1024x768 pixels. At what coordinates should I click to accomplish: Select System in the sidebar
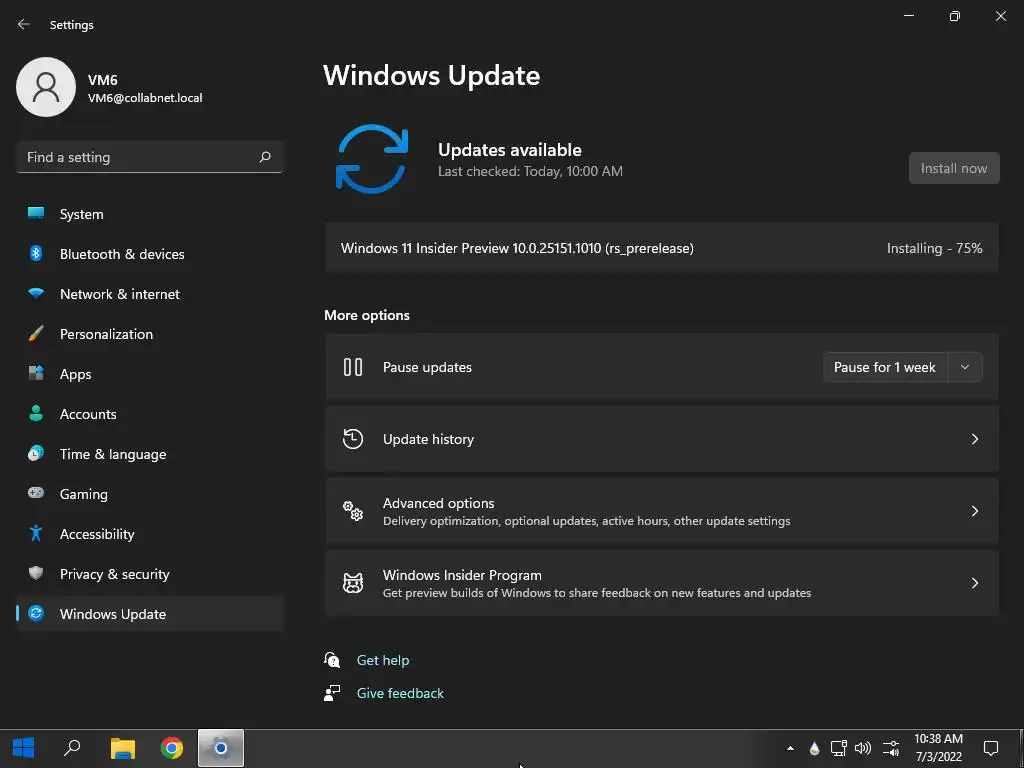pos(150,214)
